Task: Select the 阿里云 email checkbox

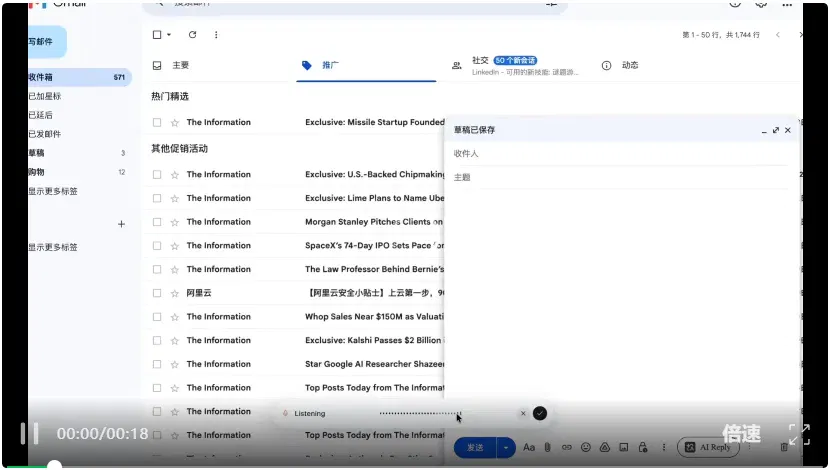Action: pos(157,293)
